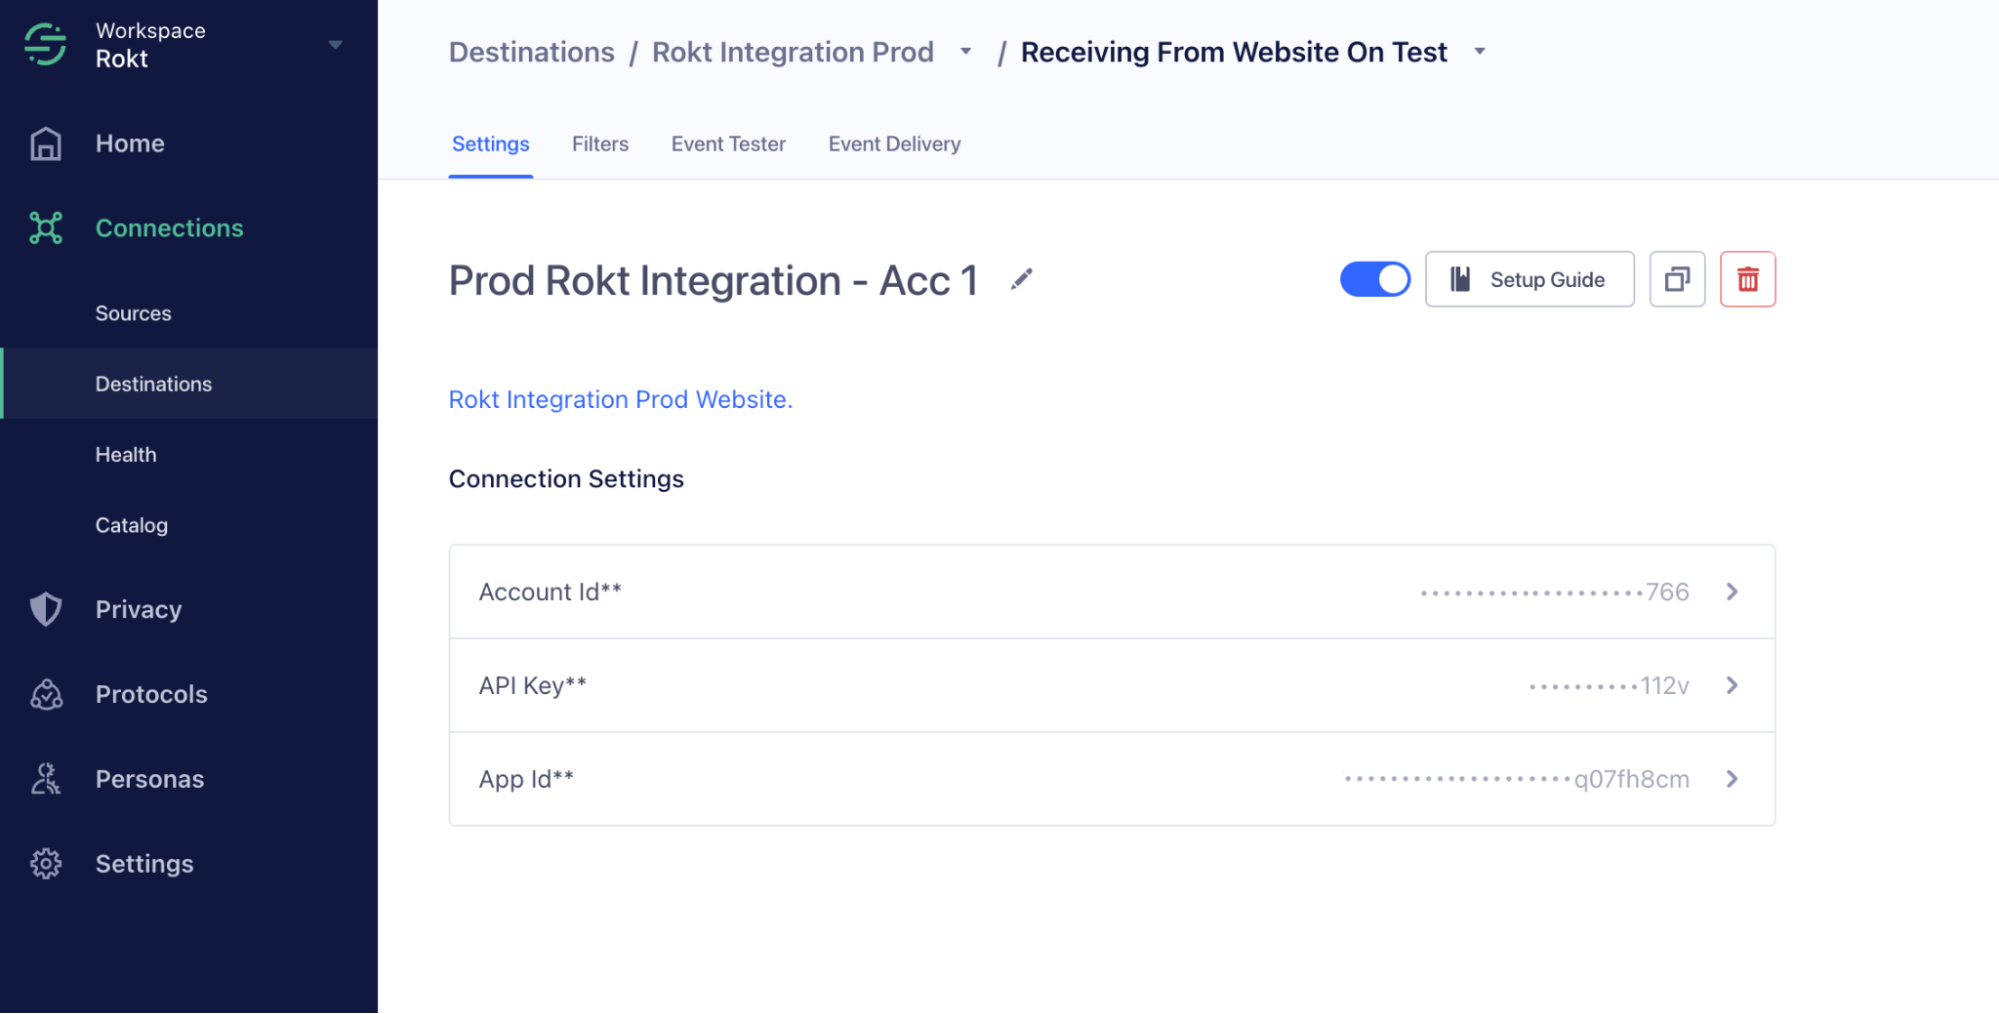Follow the Rokt Integration Prod Website link
The width and height of the screenshot is (1999, 1014).
(621, 399)
